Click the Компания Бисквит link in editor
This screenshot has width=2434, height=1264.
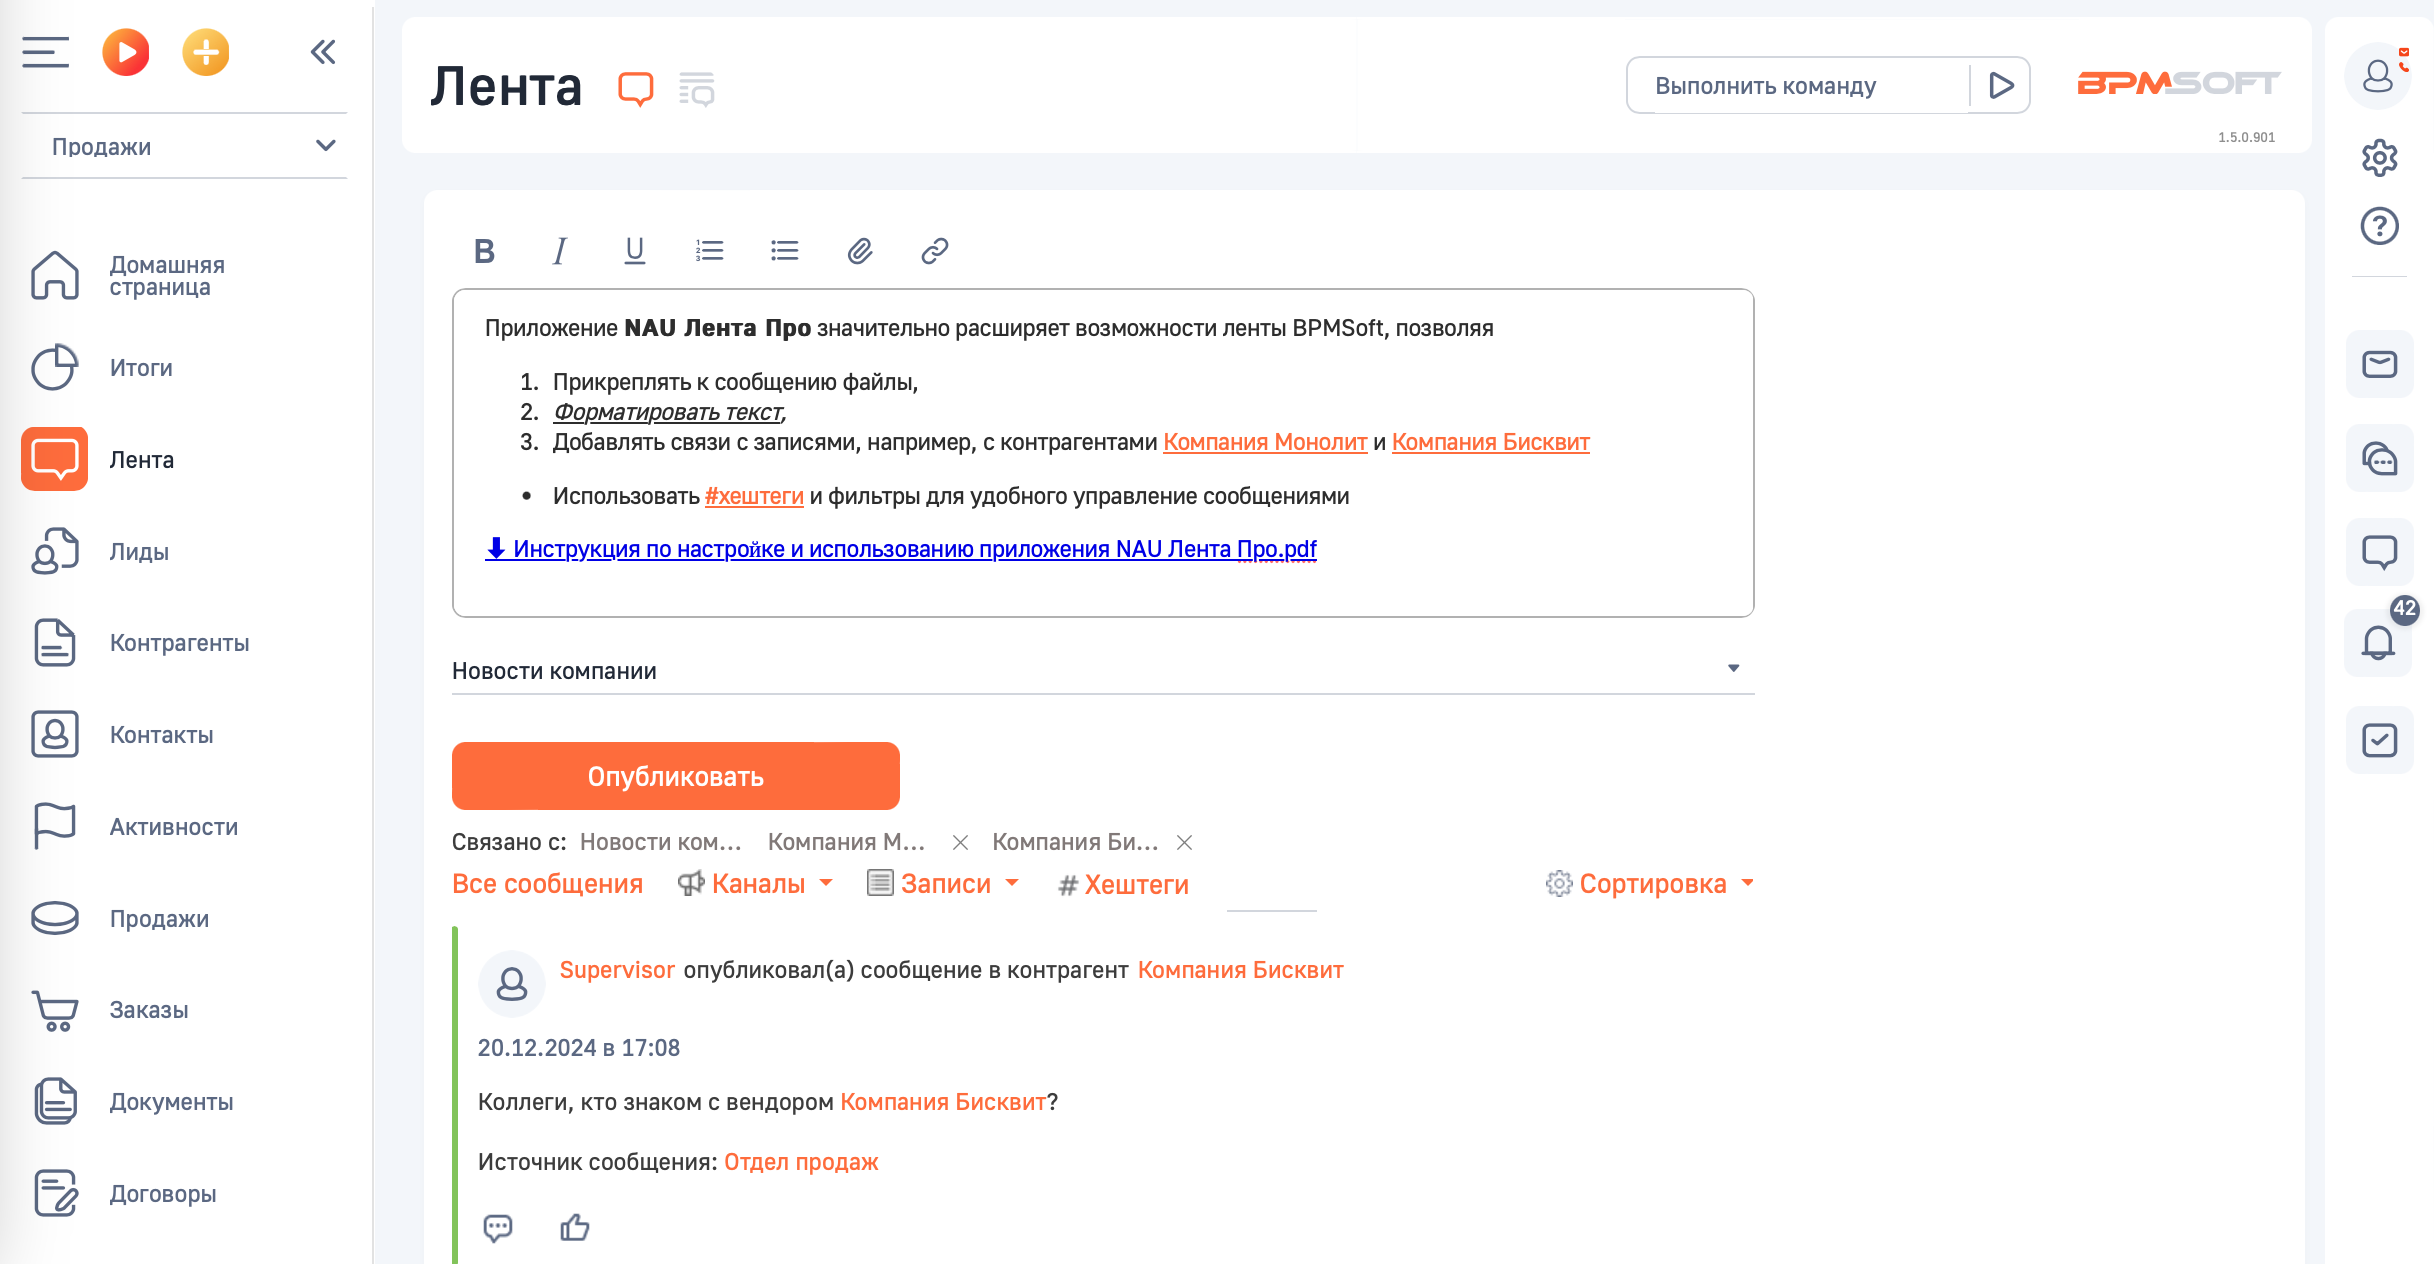[x=1490, y=442]
